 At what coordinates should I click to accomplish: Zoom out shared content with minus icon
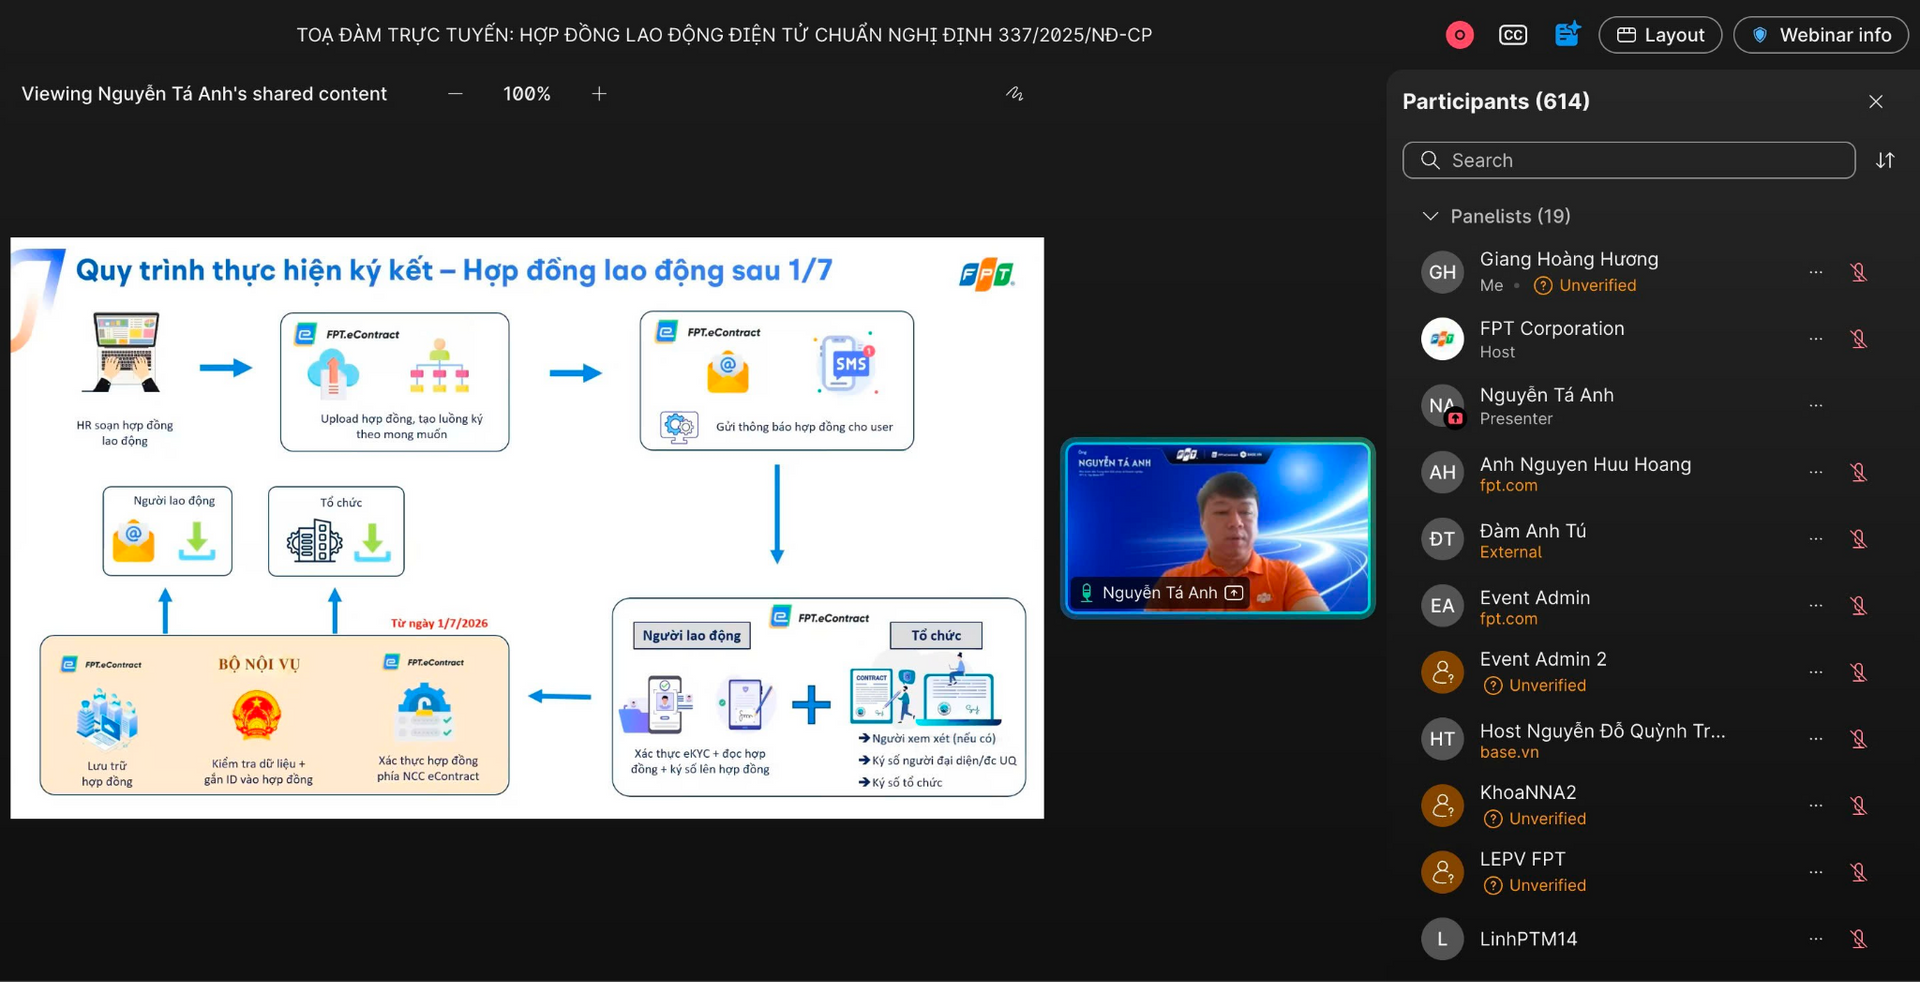click(455, 94)
